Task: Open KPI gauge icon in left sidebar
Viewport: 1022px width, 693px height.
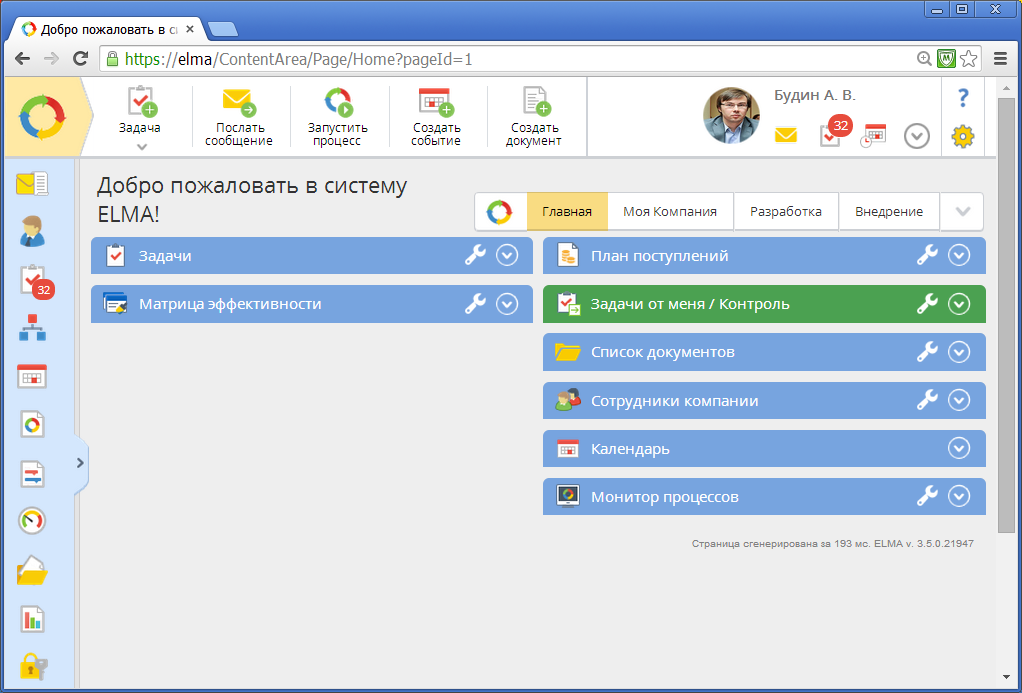Action: tap(32, 521)
